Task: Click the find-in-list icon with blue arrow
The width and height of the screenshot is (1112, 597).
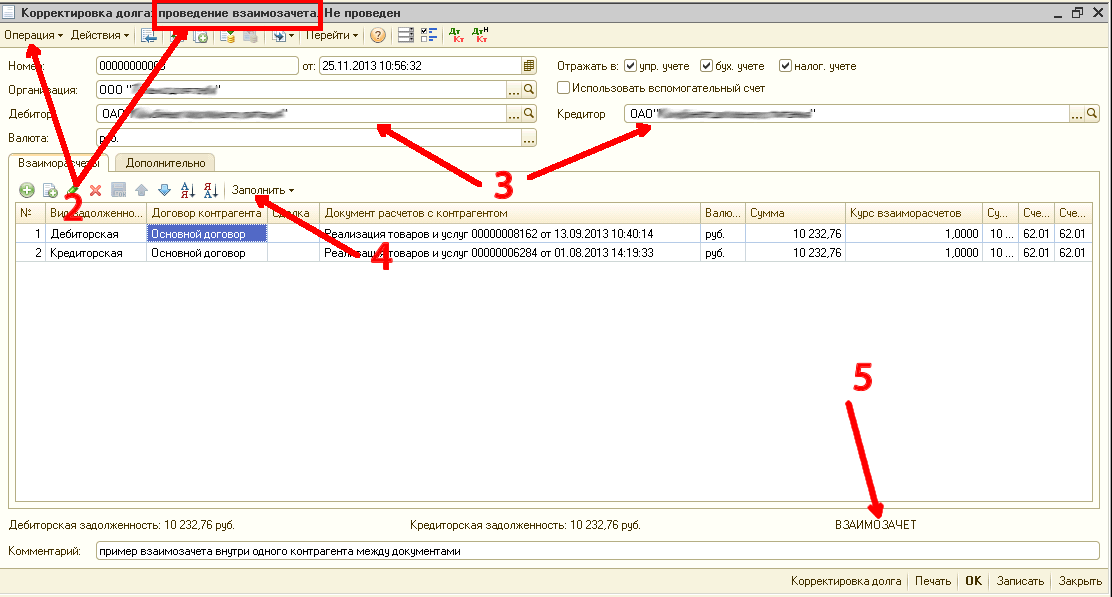Action: [149, 35]
